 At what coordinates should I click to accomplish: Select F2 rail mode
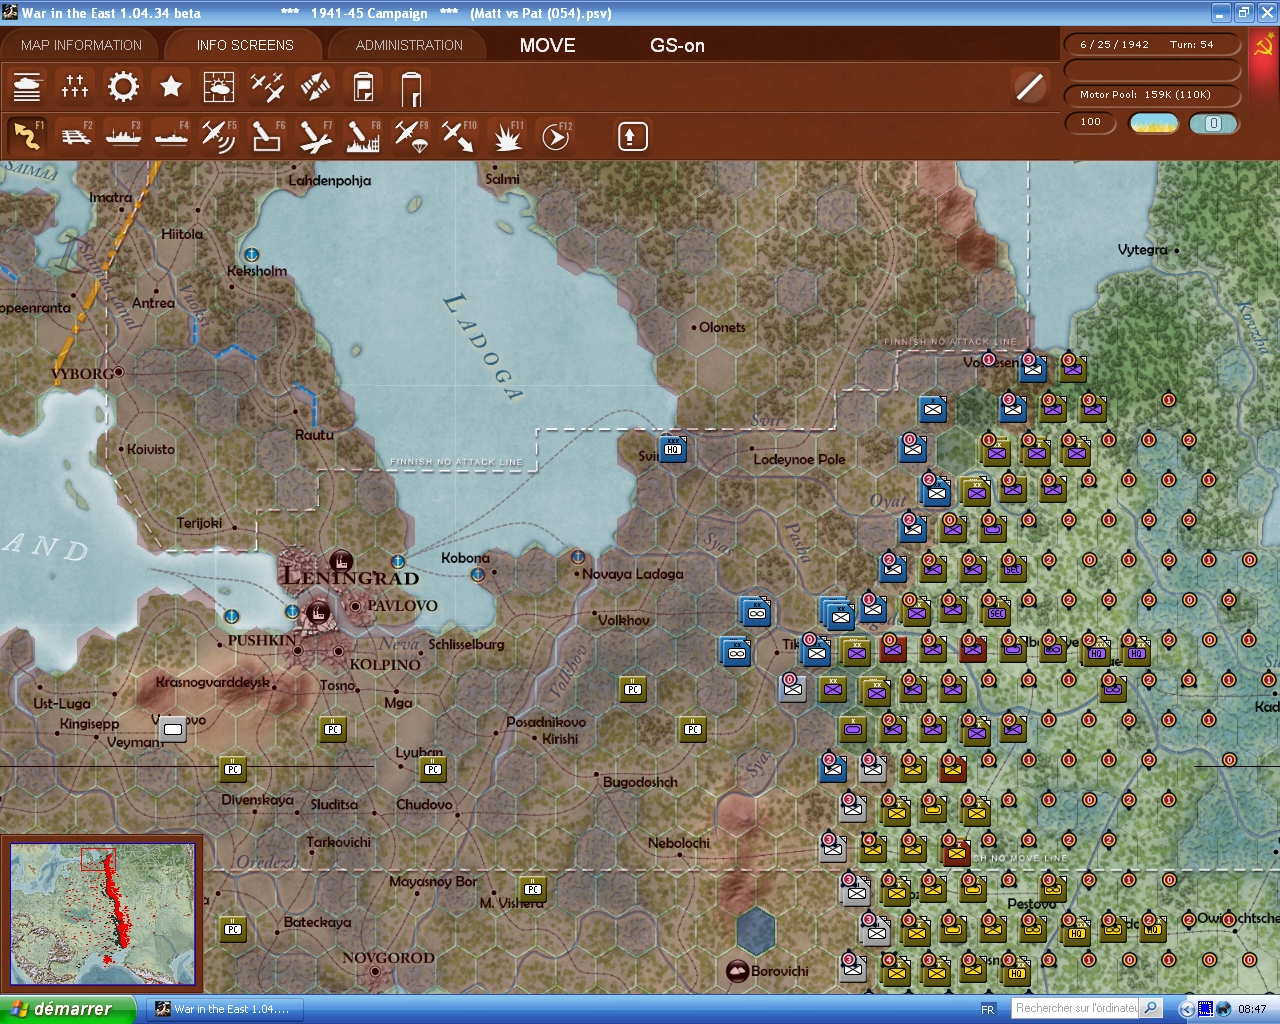75,135
